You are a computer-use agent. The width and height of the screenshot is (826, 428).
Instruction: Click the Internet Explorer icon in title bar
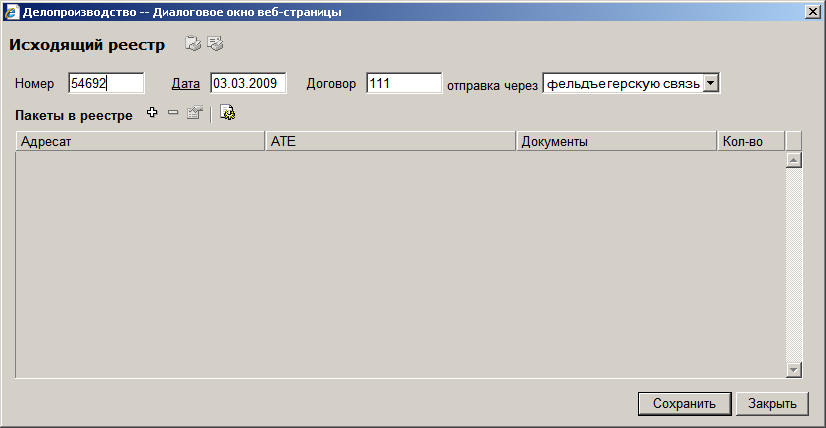pyautogui.click(x=11, y=12)
